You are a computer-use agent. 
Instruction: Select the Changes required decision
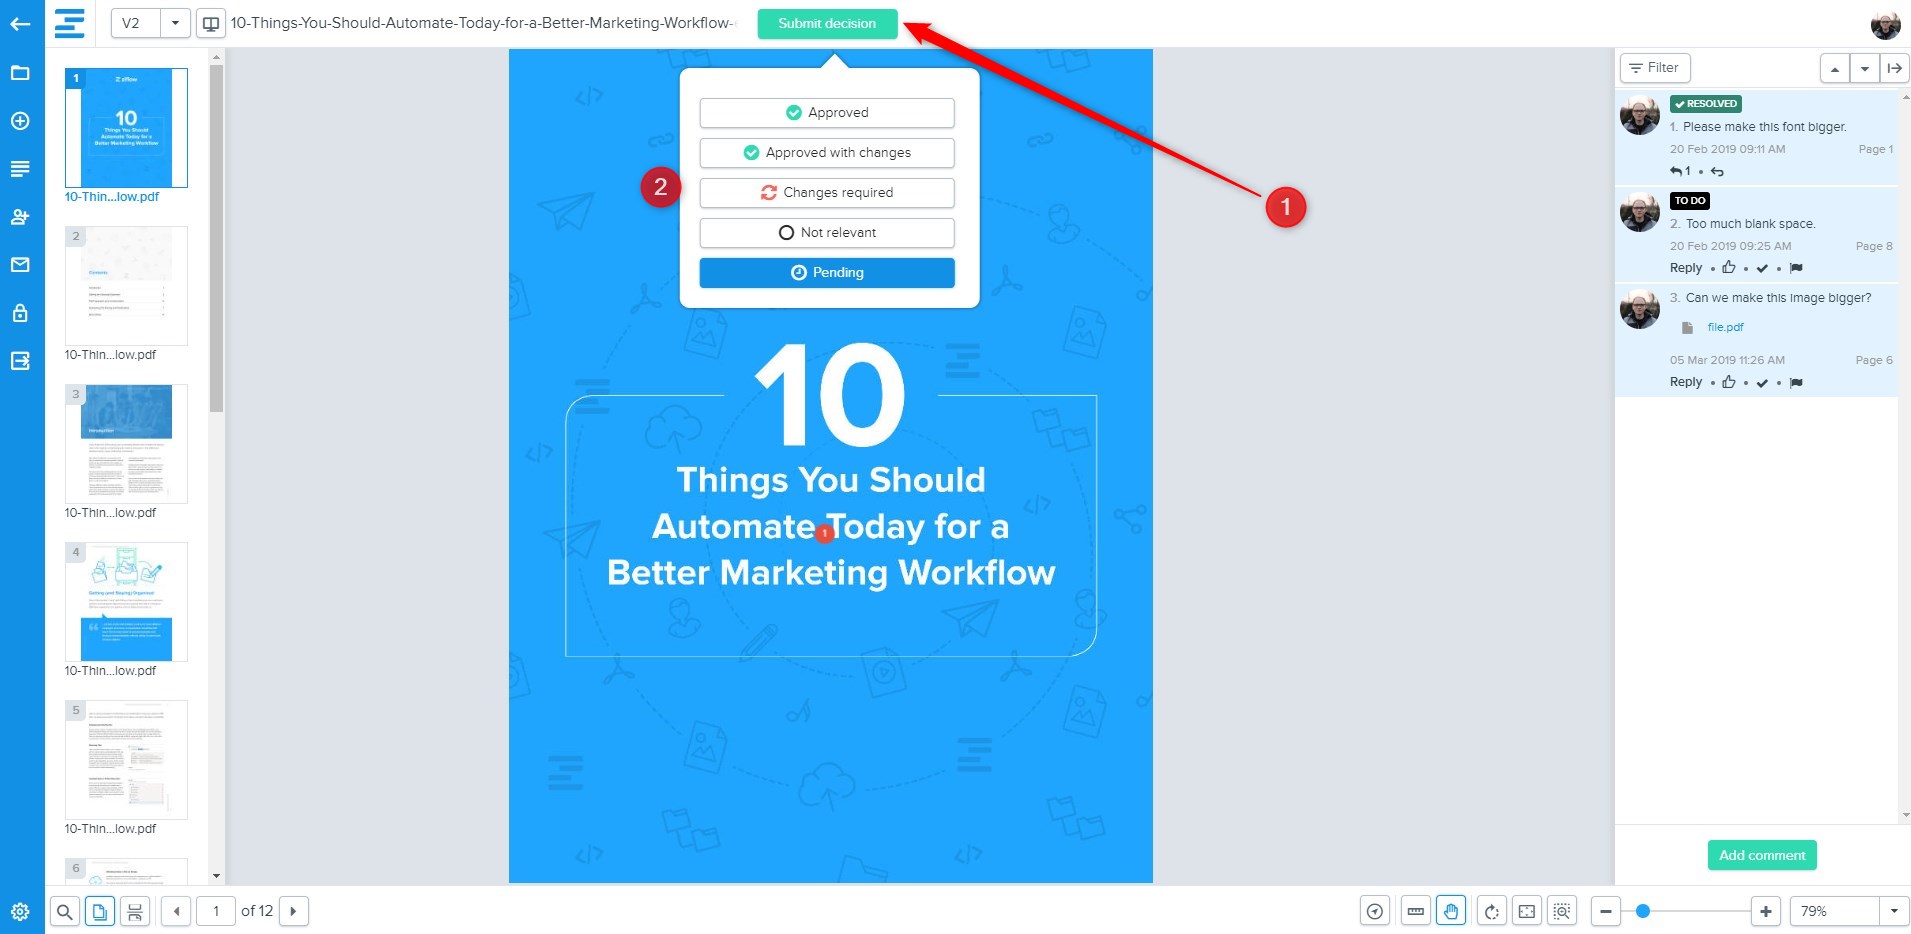click(826, 193)
